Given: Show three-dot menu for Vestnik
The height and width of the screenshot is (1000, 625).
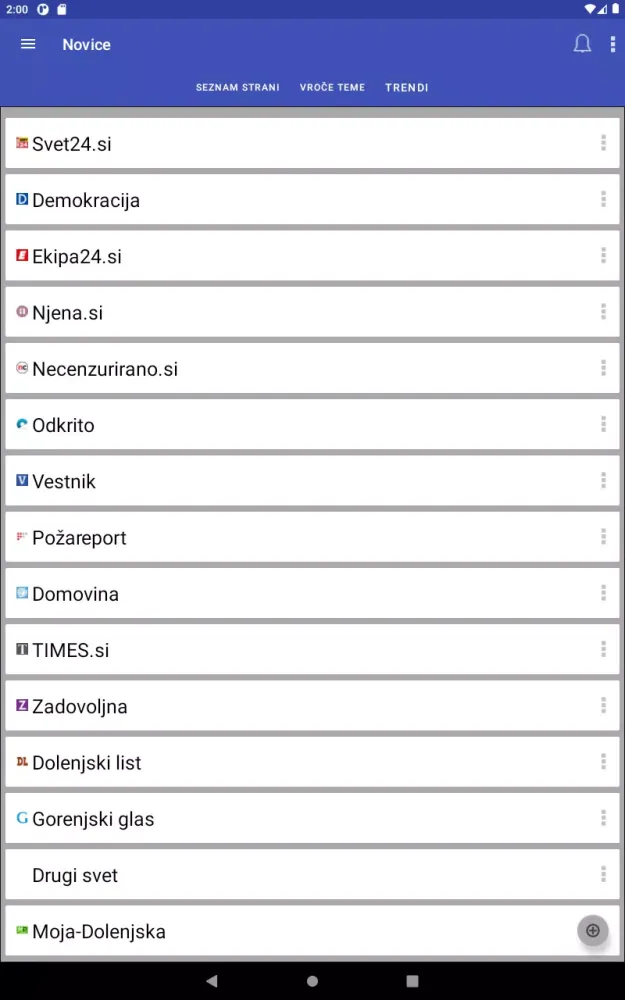Looking at the screenshot, I should tap(603, 481).
